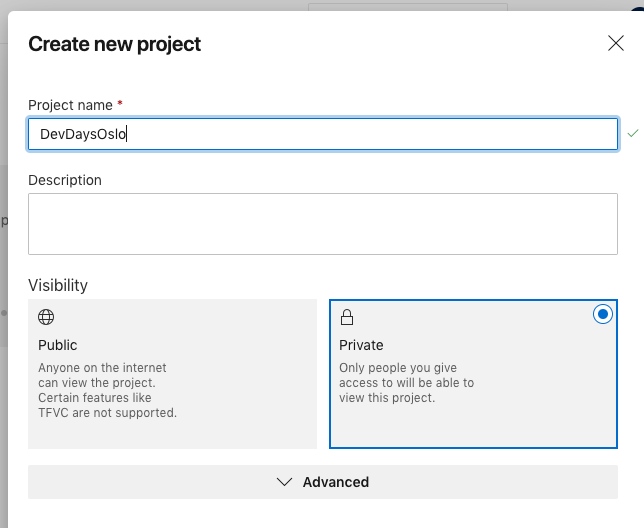Place cursor in the DevDaysOslo text
This screenshot has width=644, height=528.
(x=83, y=134)
